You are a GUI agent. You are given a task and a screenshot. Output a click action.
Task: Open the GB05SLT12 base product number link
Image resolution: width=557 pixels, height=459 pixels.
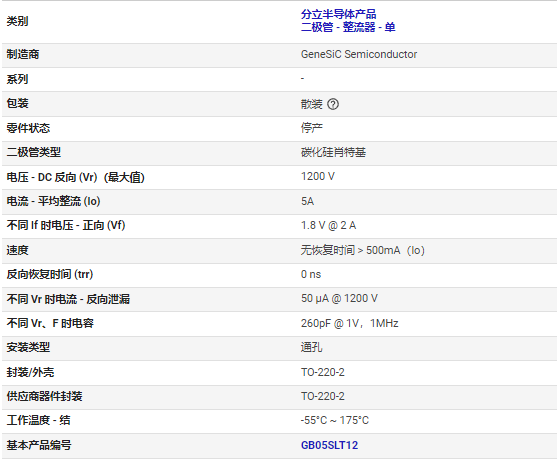pyautogui.click(x=329, y=445)
